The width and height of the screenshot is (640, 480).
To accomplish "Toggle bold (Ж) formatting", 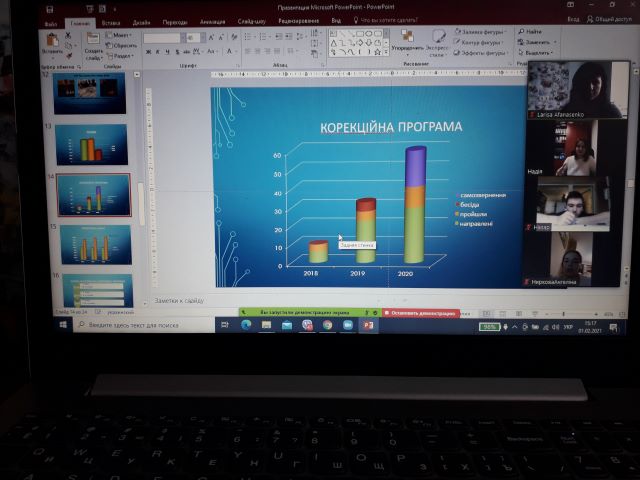I will pyautogui.click(x=147, y=53).
